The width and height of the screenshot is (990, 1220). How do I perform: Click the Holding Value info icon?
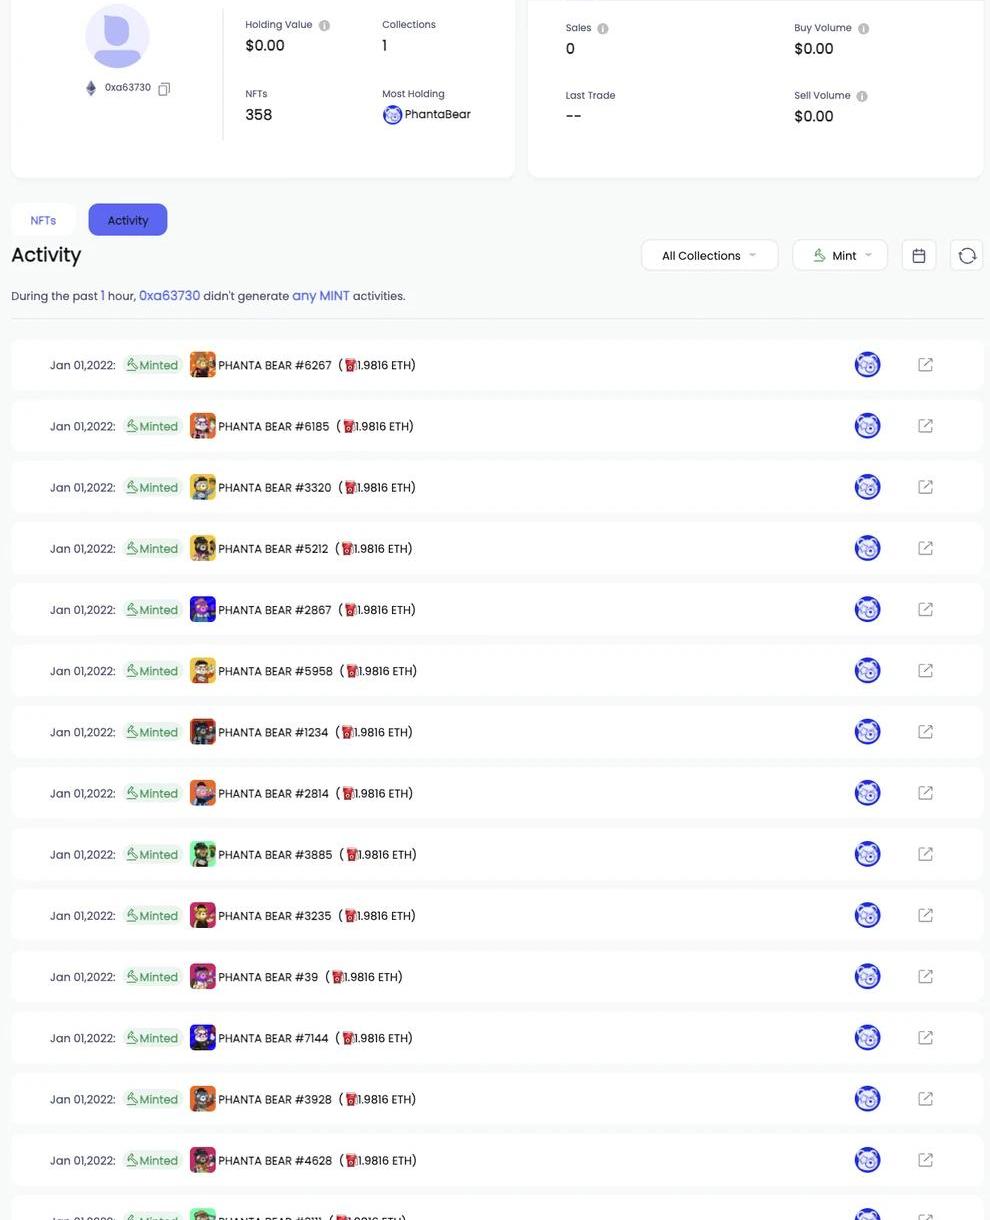click(324, 25)
